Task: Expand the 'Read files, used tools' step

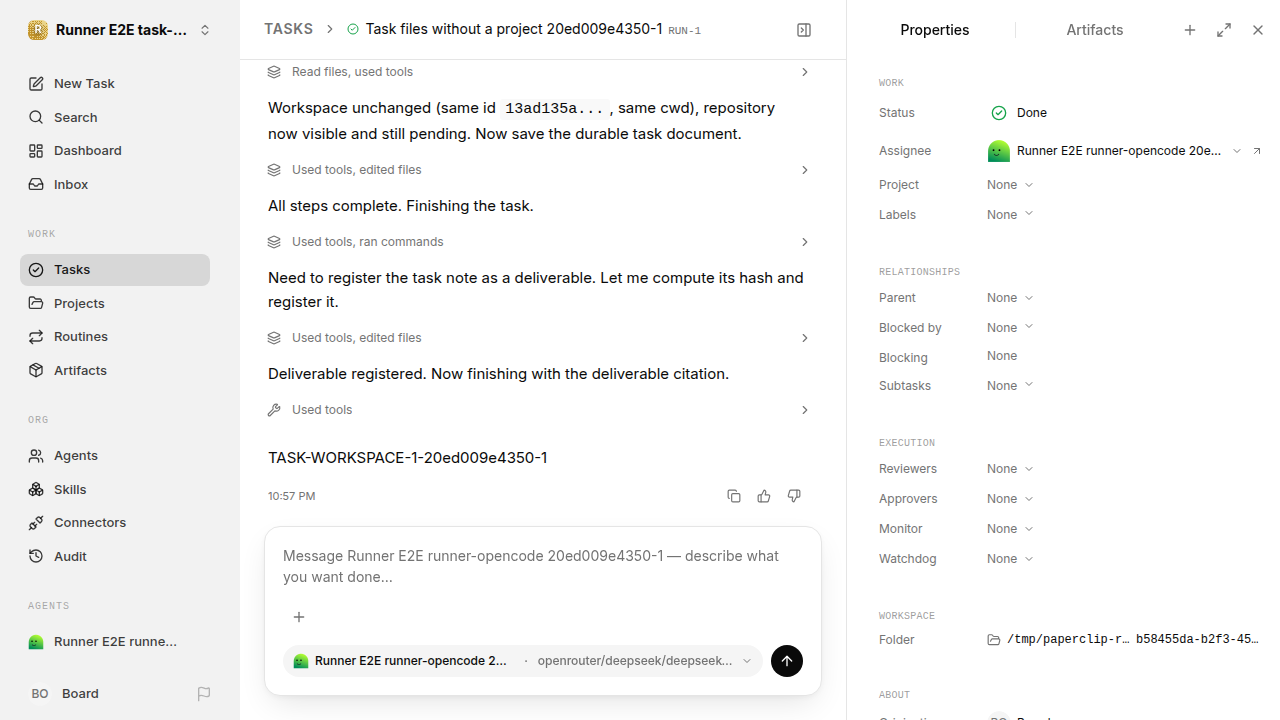Action: pyautogui.click(x=540, y=72)
